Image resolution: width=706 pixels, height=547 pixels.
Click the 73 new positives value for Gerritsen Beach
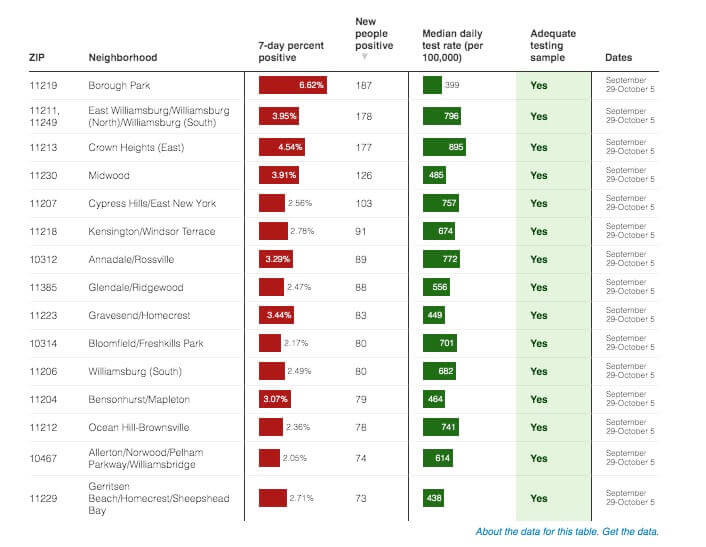pyautogui.click(x=362, y=498)
